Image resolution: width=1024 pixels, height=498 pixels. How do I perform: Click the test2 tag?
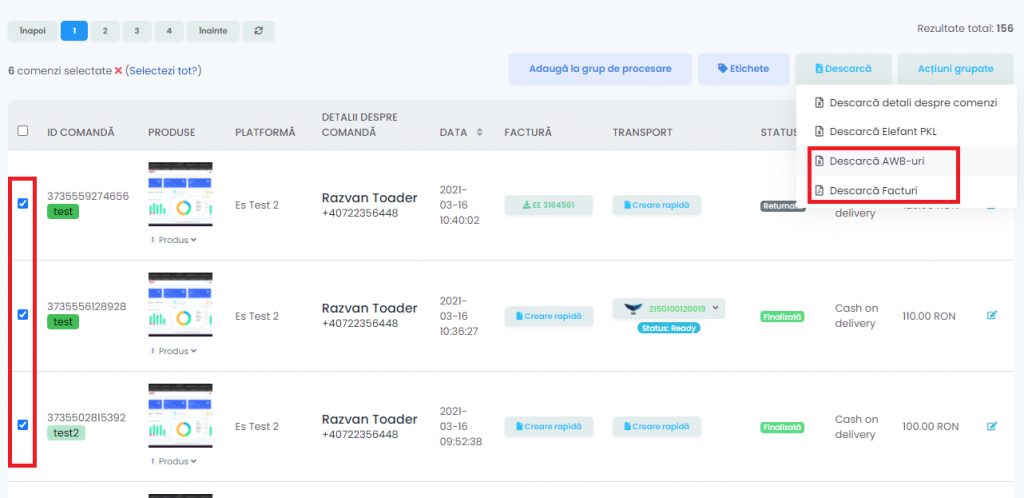[66, 433]
